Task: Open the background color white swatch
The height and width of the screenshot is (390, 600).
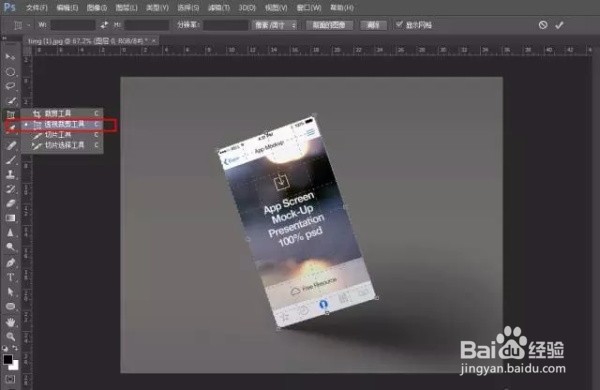Action: [15, 366]
